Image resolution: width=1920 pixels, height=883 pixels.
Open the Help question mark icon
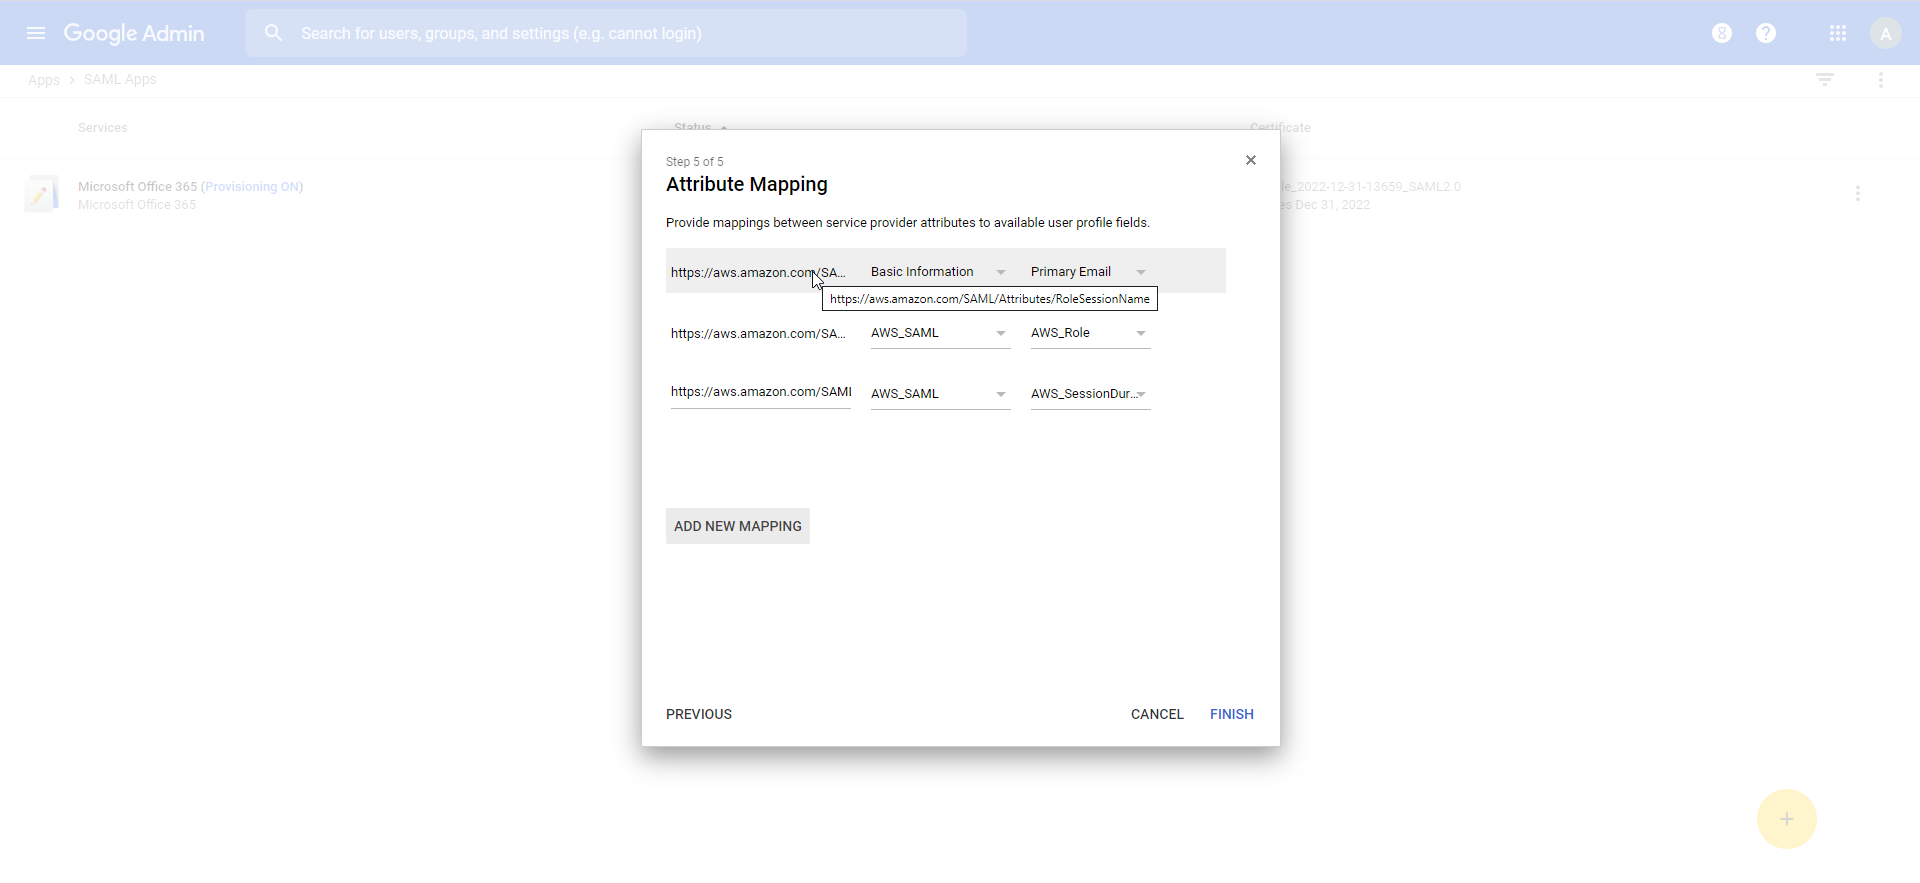point(1766,33)
